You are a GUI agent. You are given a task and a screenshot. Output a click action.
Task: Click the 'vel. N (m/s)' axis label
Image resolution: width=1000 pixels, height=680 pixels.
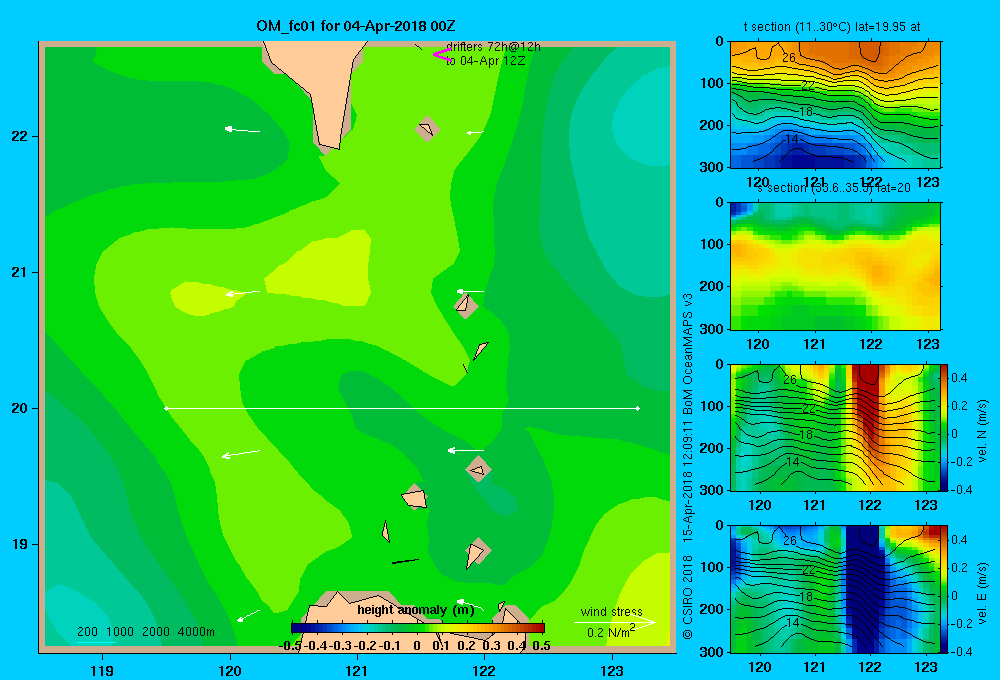[982, 431]
